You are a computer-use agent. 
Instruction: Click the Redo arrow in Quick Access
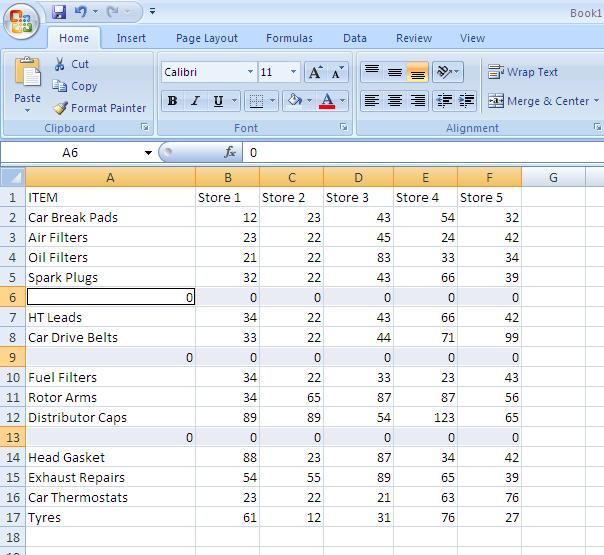click(x=113, y=12)
